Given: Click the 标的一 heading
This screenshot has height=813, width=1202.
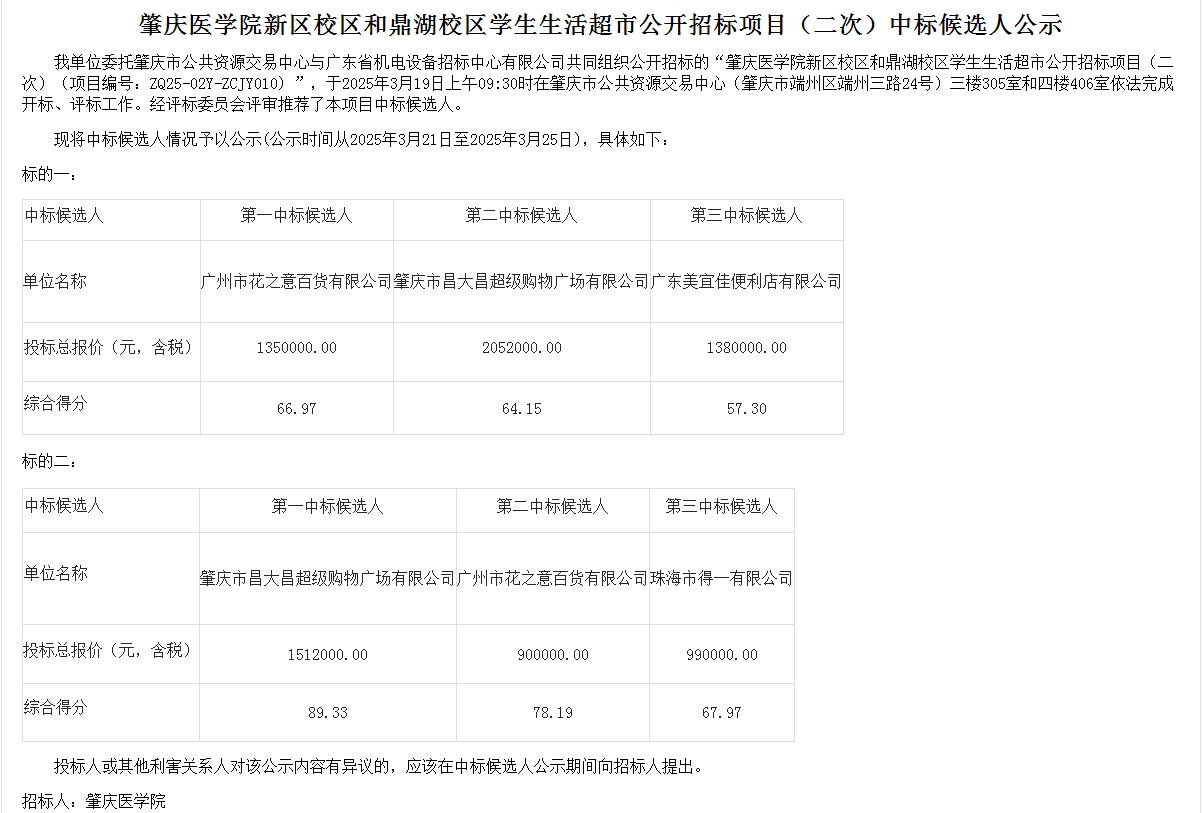Looking at the screenshot, I should pos(50,175).
